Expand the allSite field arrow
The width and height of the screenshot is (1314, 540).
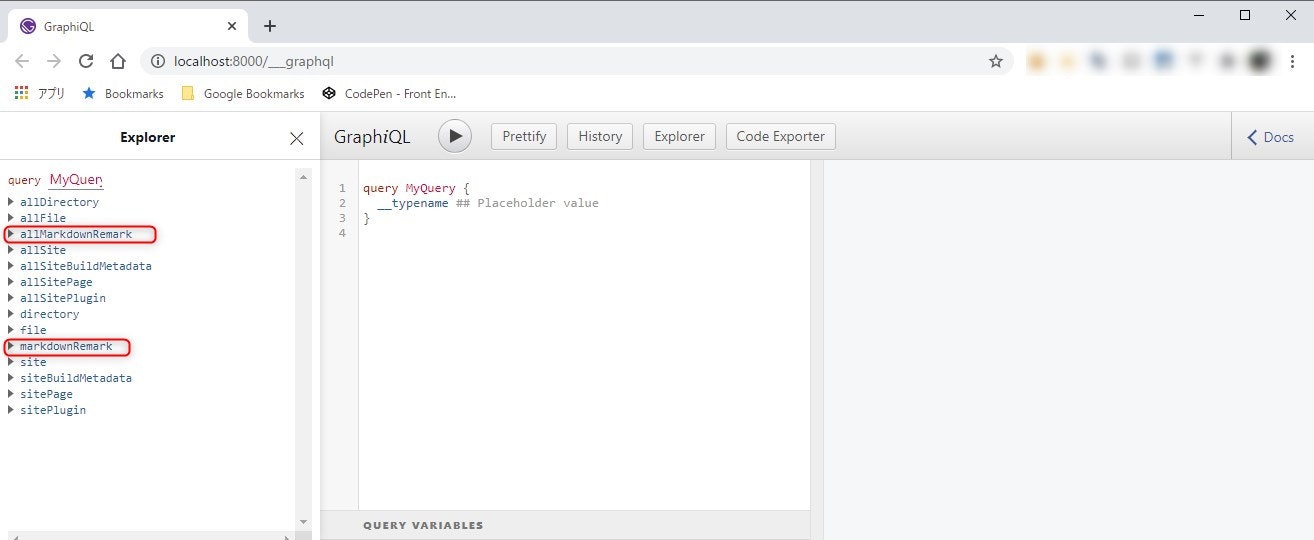point(11,250)
